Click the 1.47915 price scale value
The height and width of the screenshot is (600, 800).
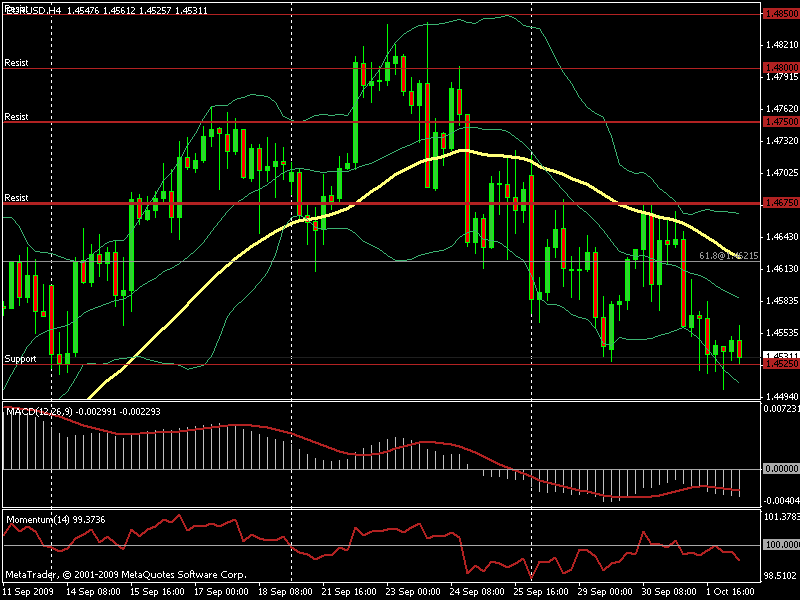click(x=782, y=77)
